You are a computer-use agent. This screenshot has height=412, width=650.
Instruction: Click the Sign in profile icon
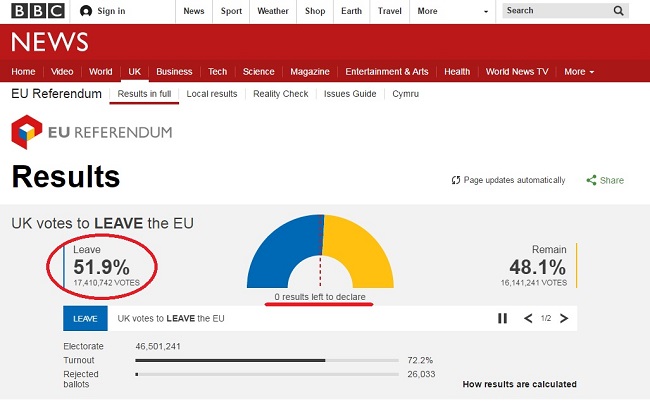click(86, 11)
